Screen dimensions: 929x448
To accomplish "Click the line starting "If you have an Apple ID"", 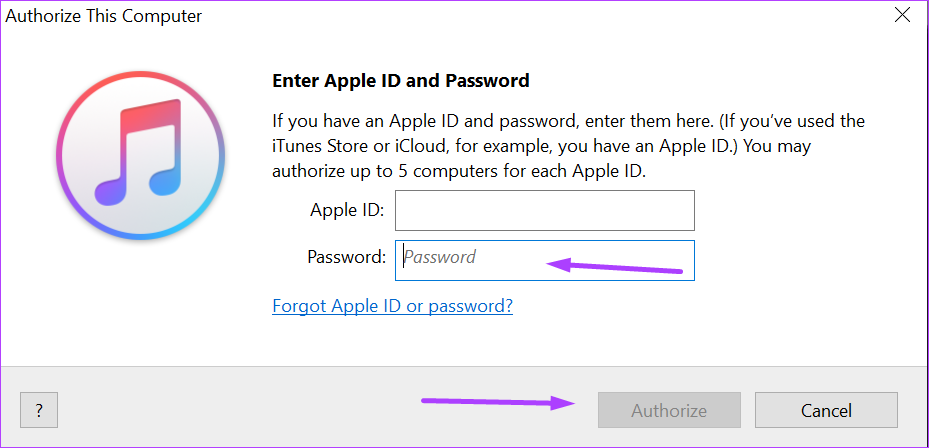I will coord(568,121).
